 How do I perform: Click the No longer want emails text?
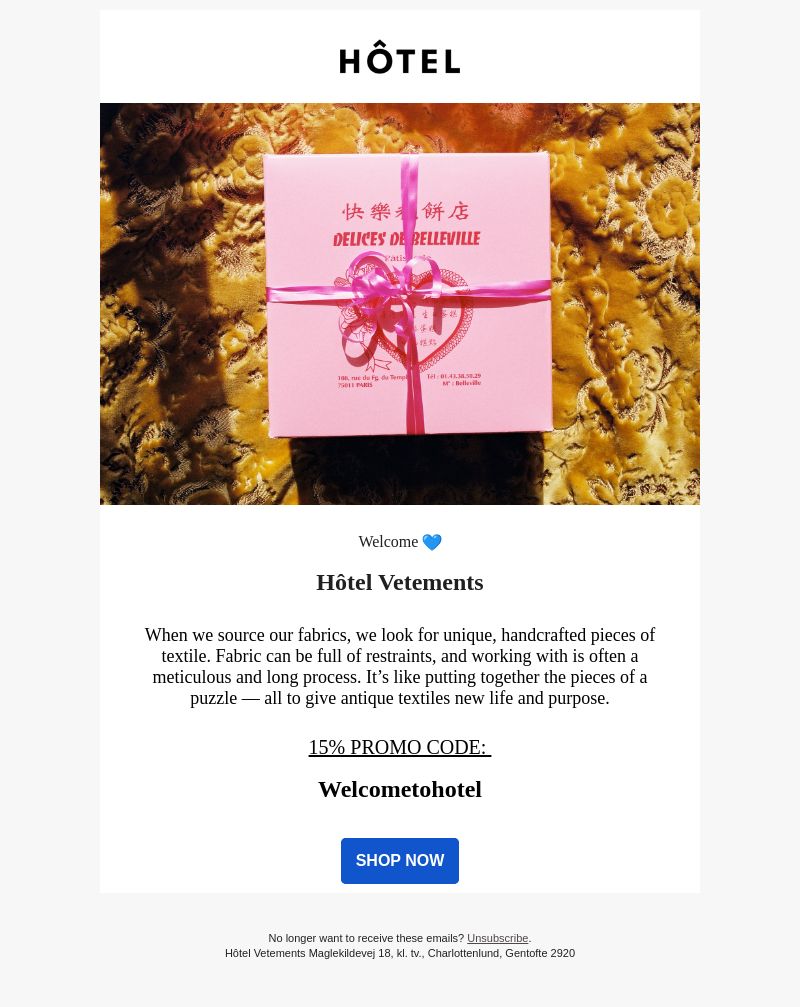coord(366,938)
